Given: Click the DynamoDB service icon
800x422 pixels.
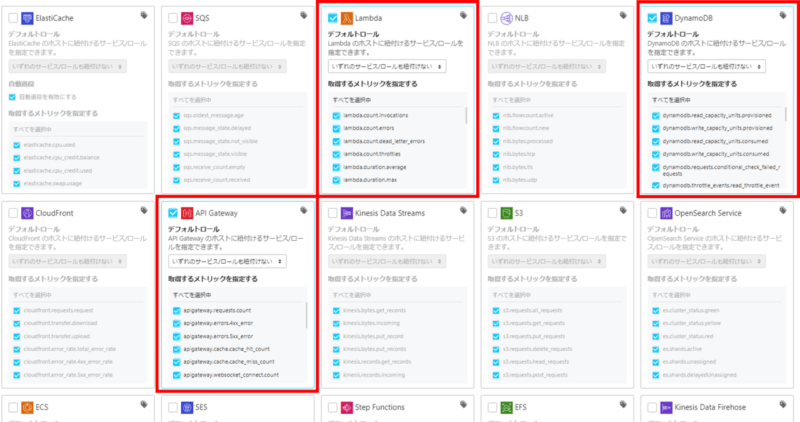Looking at the screenshot, I should click(666, 18).
